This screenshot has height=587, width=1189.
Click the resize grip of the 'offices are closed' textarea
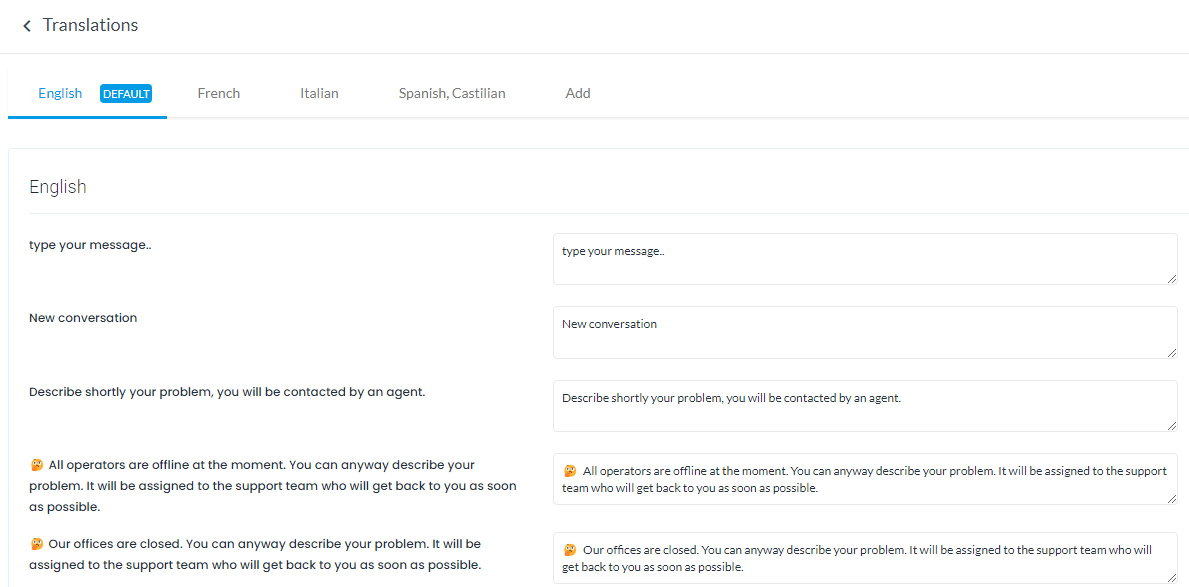1171,577
